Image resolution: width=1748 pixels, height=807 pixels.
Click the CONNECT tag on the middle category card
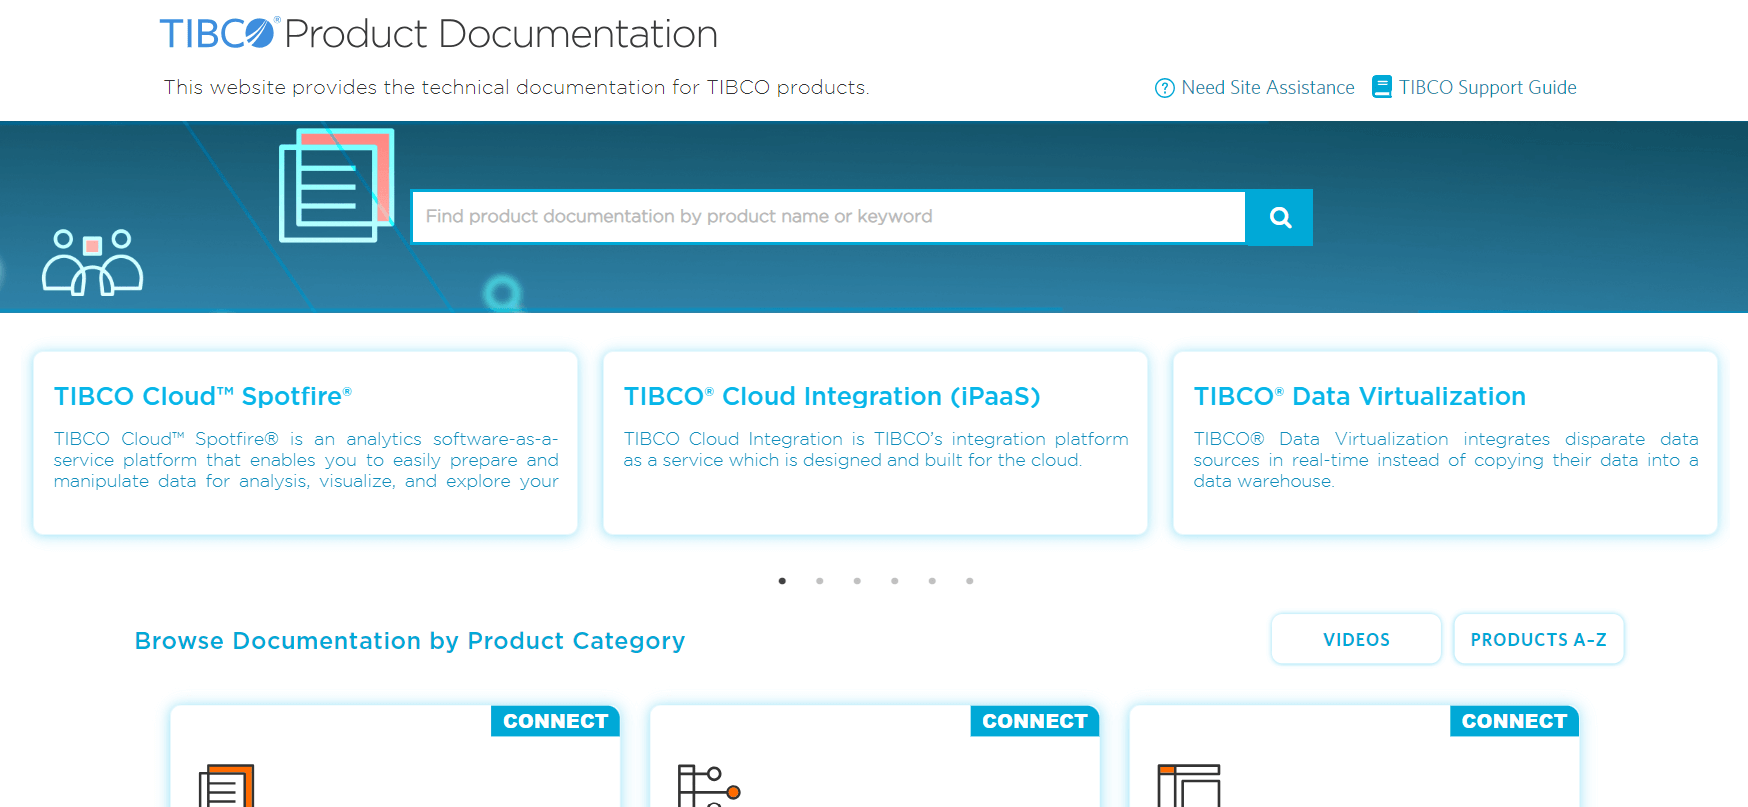tap(1035, 721)
